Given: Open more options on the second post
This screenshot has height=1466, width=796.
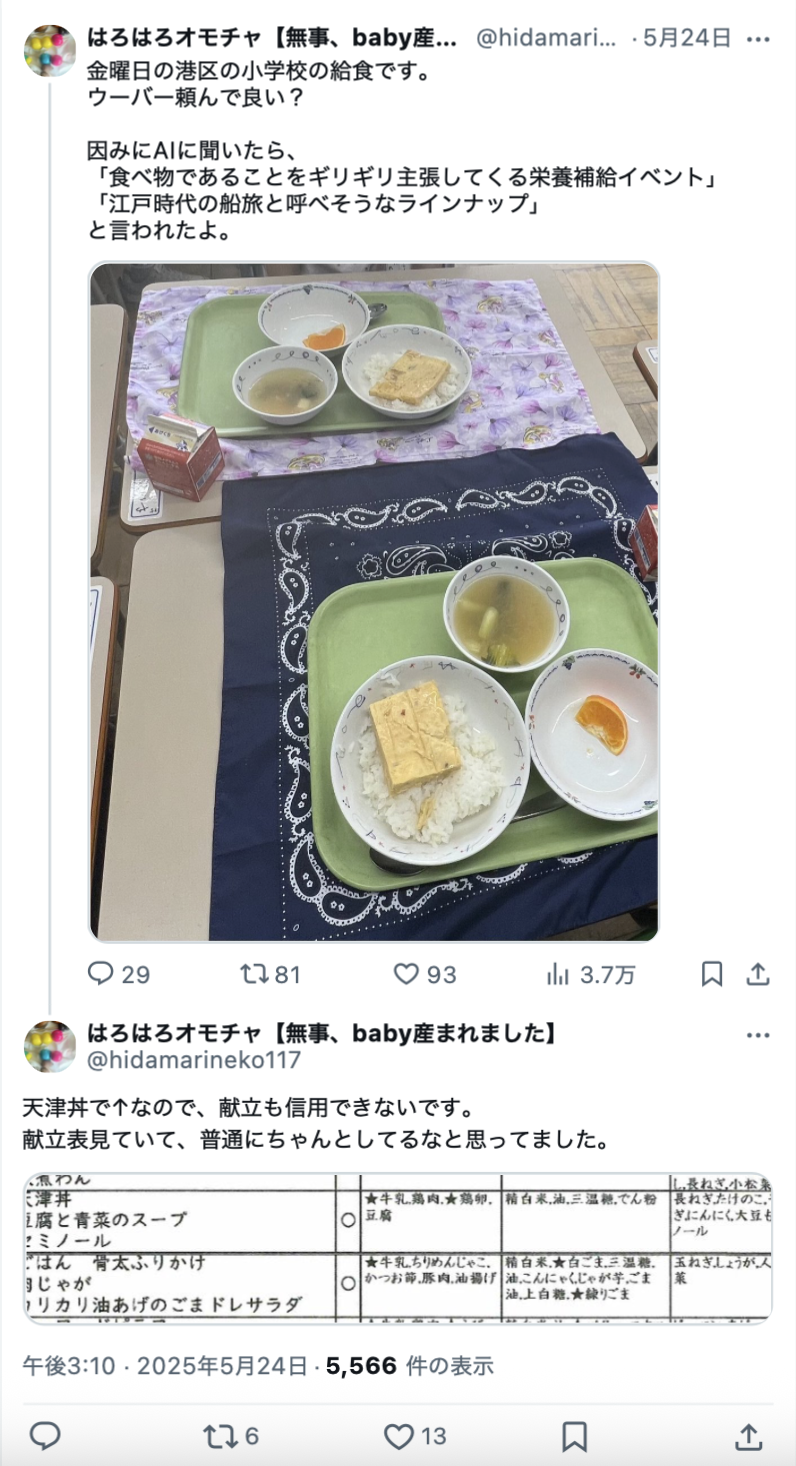Looking at the screenshot, I should (x=758, y=1035).
